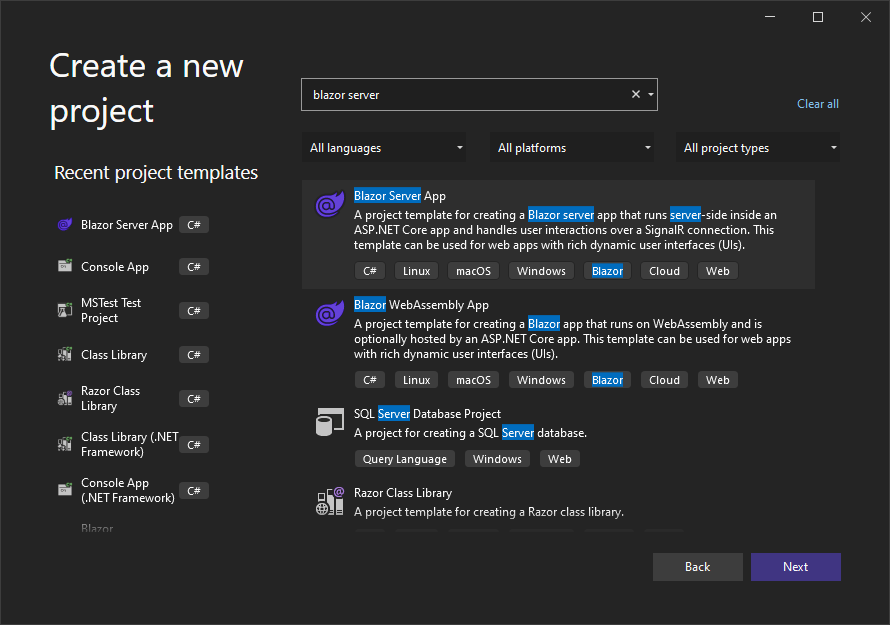Click the Cloud tag under Blazor Server App
Image resolution: width=890 pixels, height=625 pixels.
[x=664, y=271]
